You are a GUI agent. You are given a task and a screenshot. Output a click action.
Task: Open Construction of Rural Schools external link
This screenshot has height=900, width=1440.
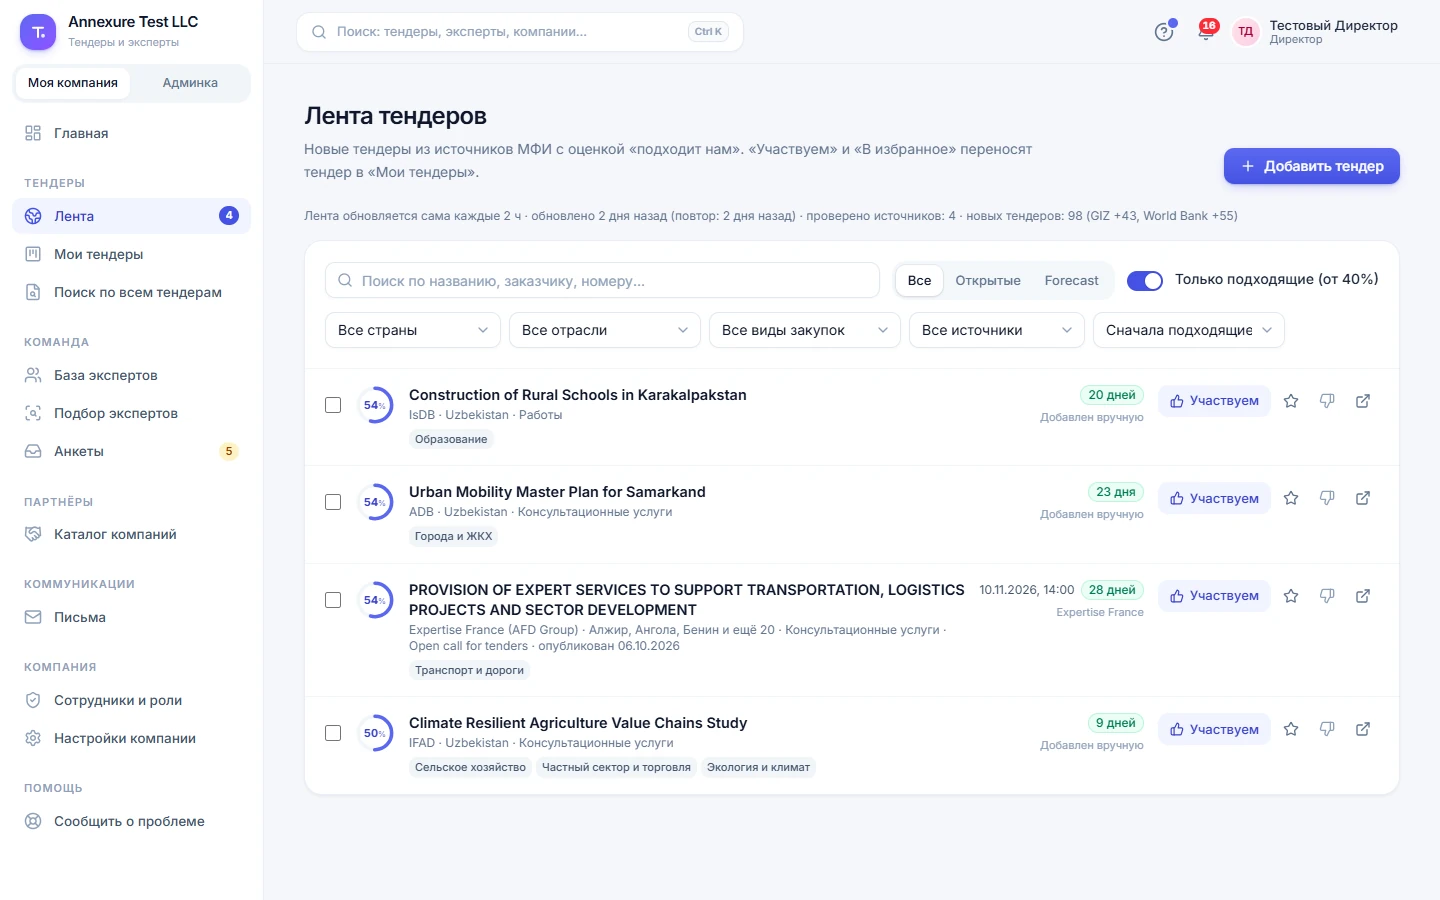point(1363,401)
